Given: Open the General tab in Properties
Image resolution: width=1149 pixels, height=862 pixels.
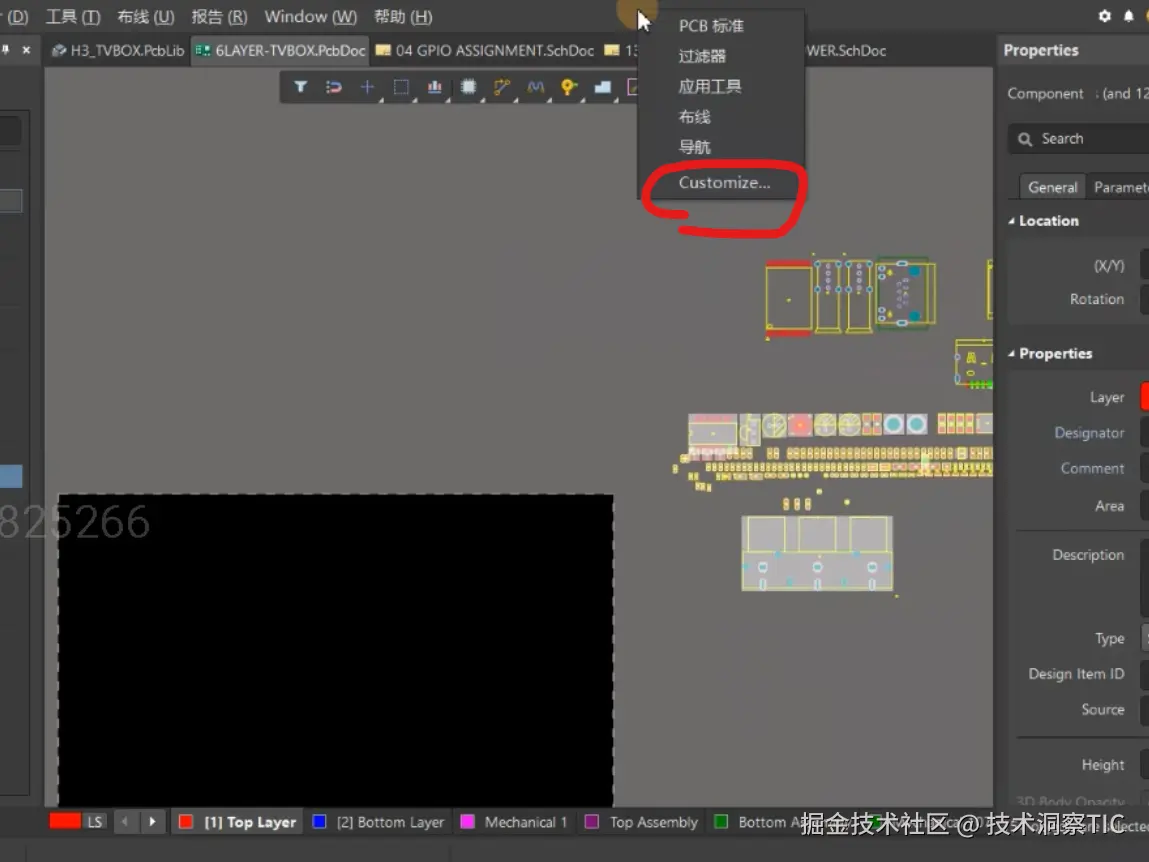Looking at the screenshot, I should pos(1052,187).
